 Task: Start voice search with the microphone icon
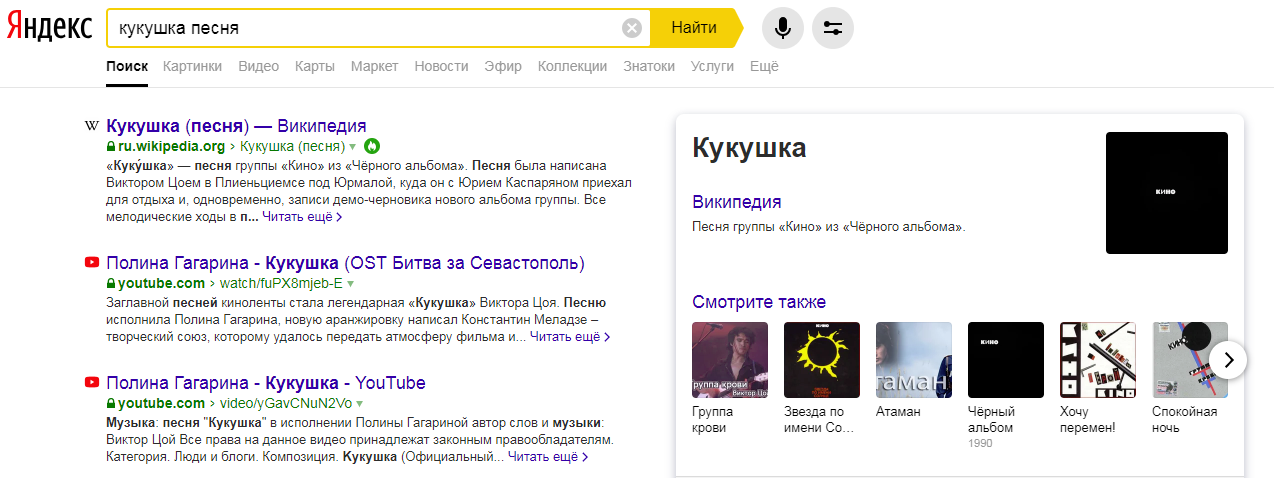pos(783,28)
